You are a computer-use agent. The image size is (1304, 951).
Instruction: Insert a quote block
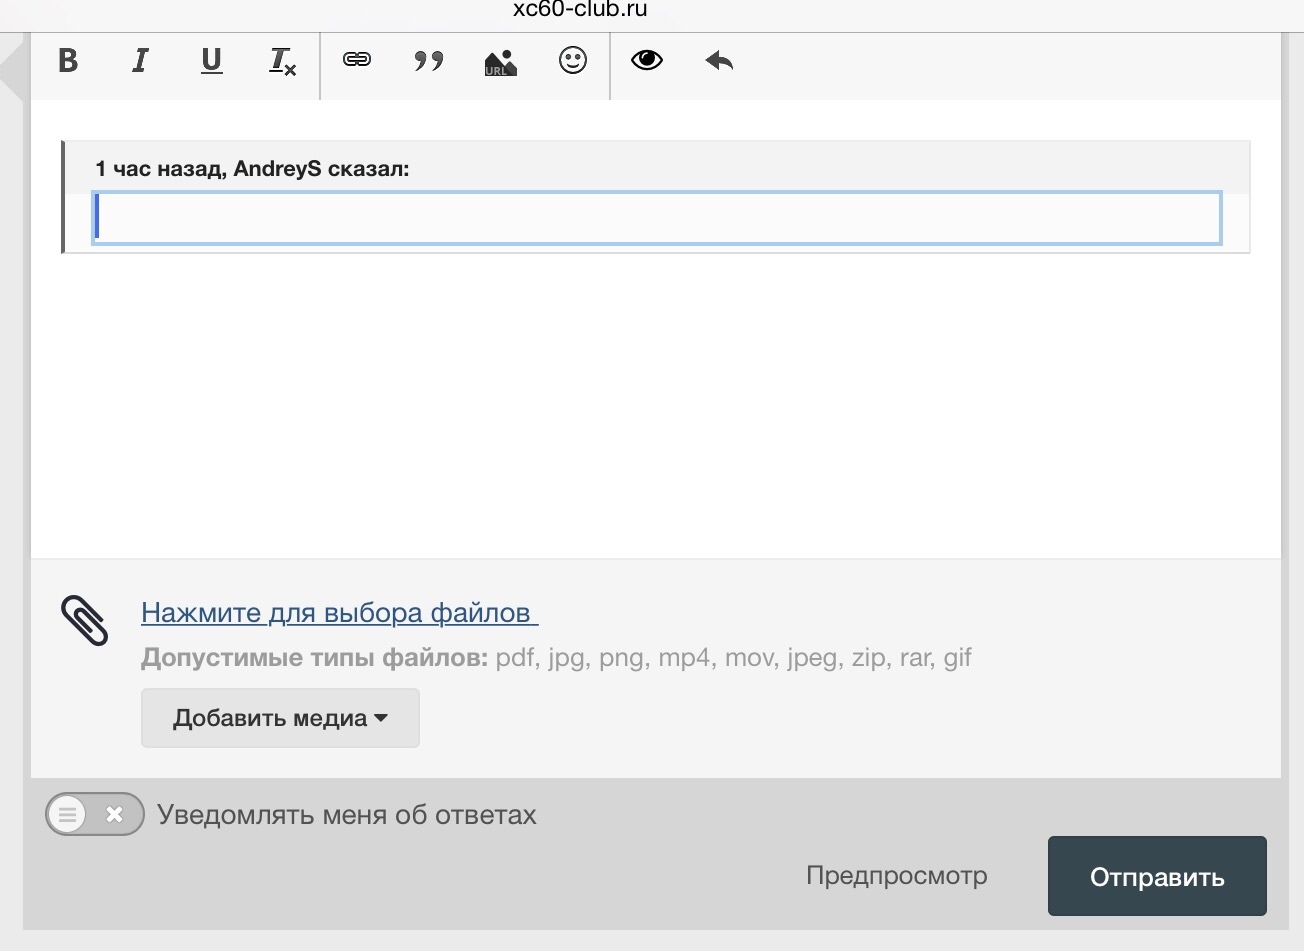pos(429,61)
